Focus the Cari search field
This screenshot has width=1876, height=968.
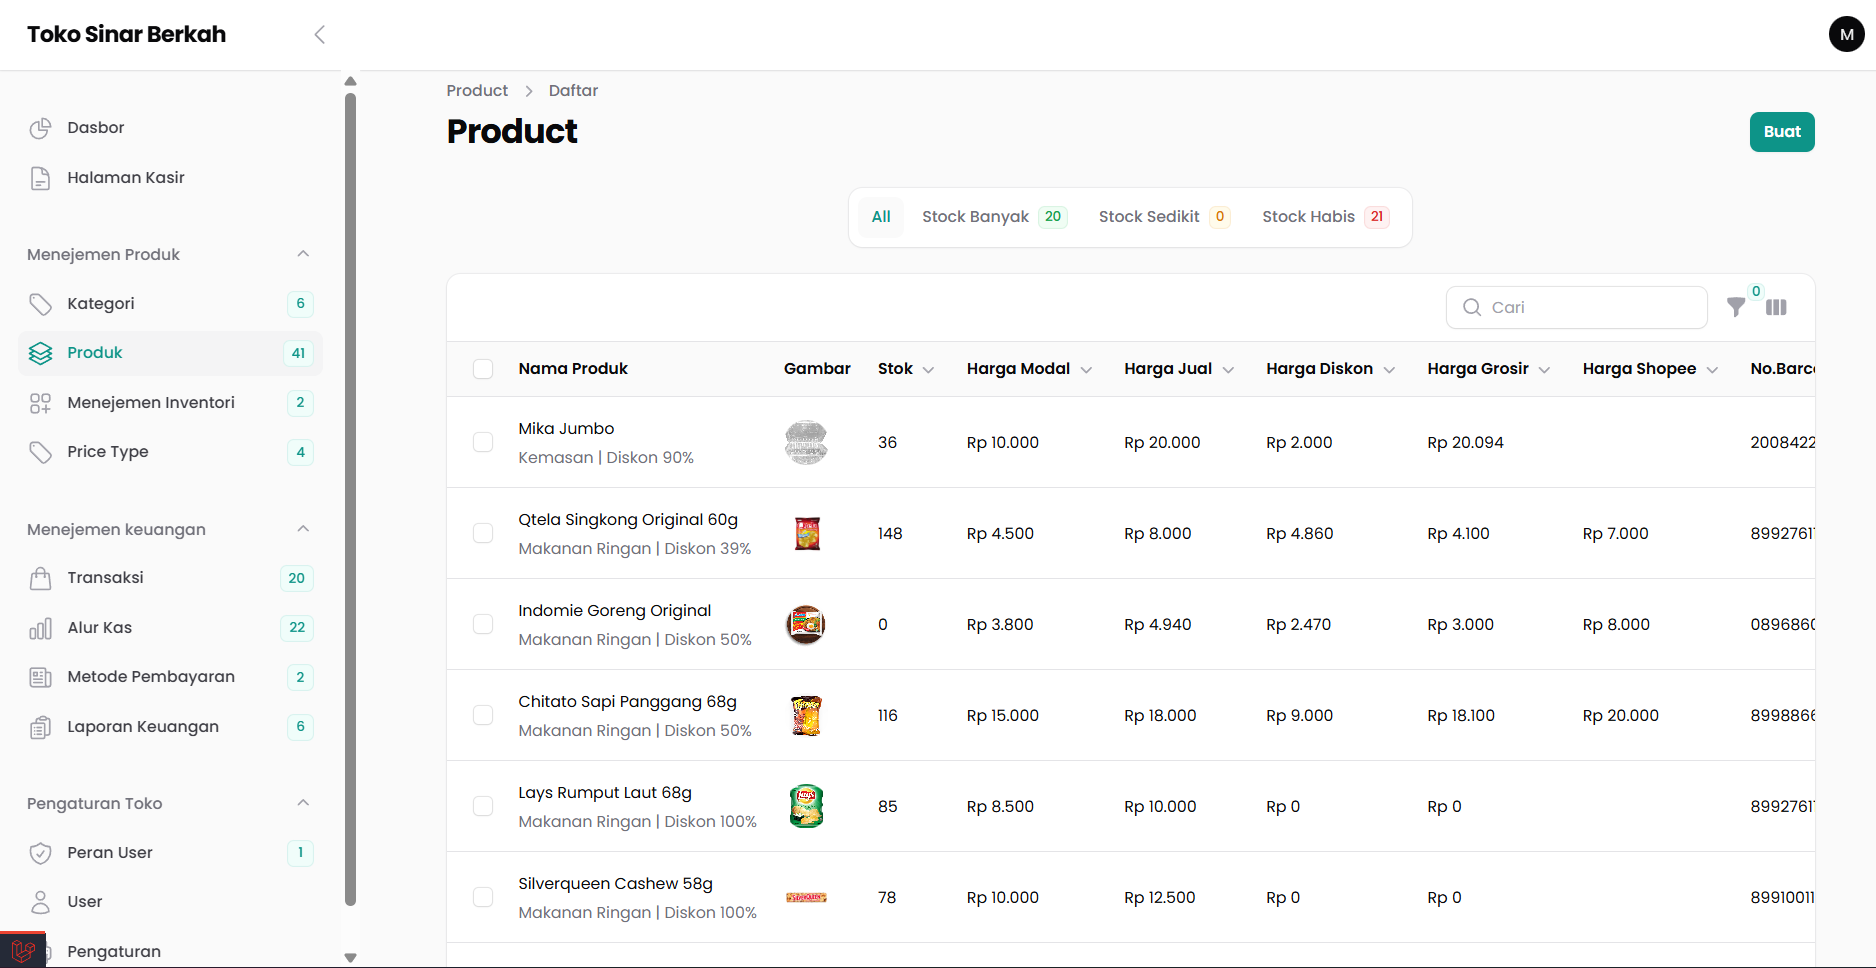[x=1577, y=307]
